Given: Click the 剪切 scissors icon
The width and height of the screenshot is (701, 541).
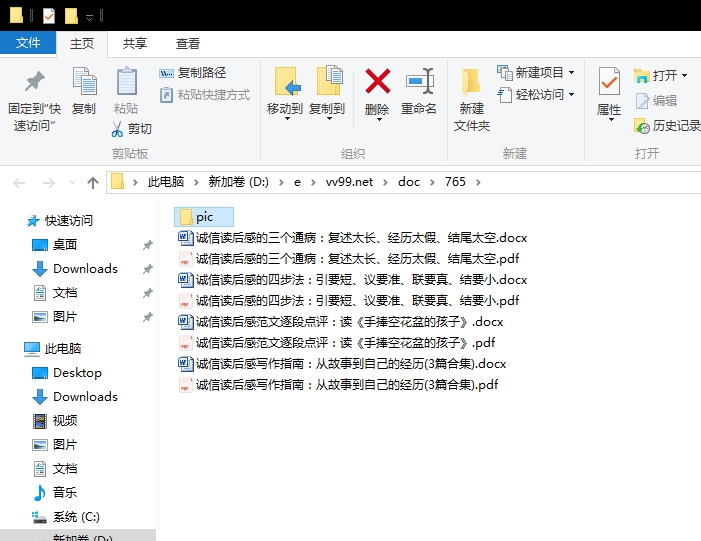Looking at the screenshot, I should [x=117, y=129].
